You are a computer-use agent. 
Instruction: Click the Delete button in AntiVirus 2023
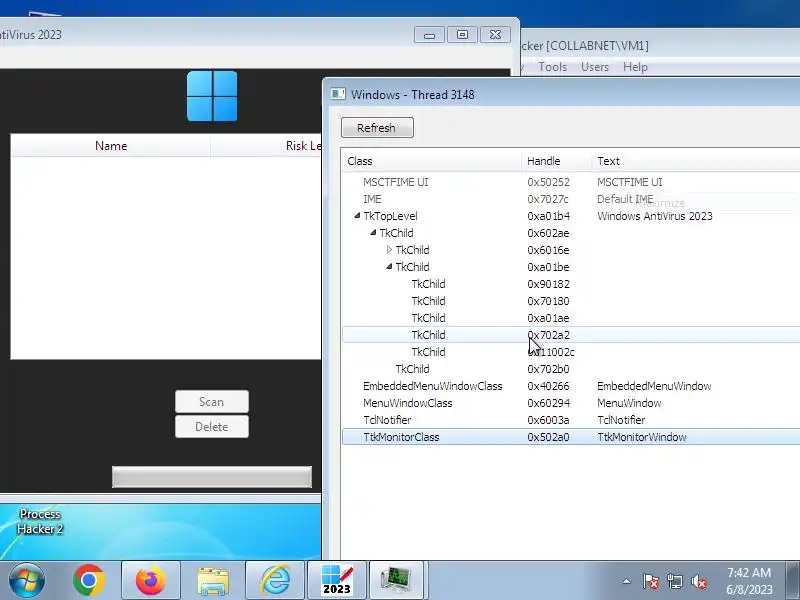(212, 427)
